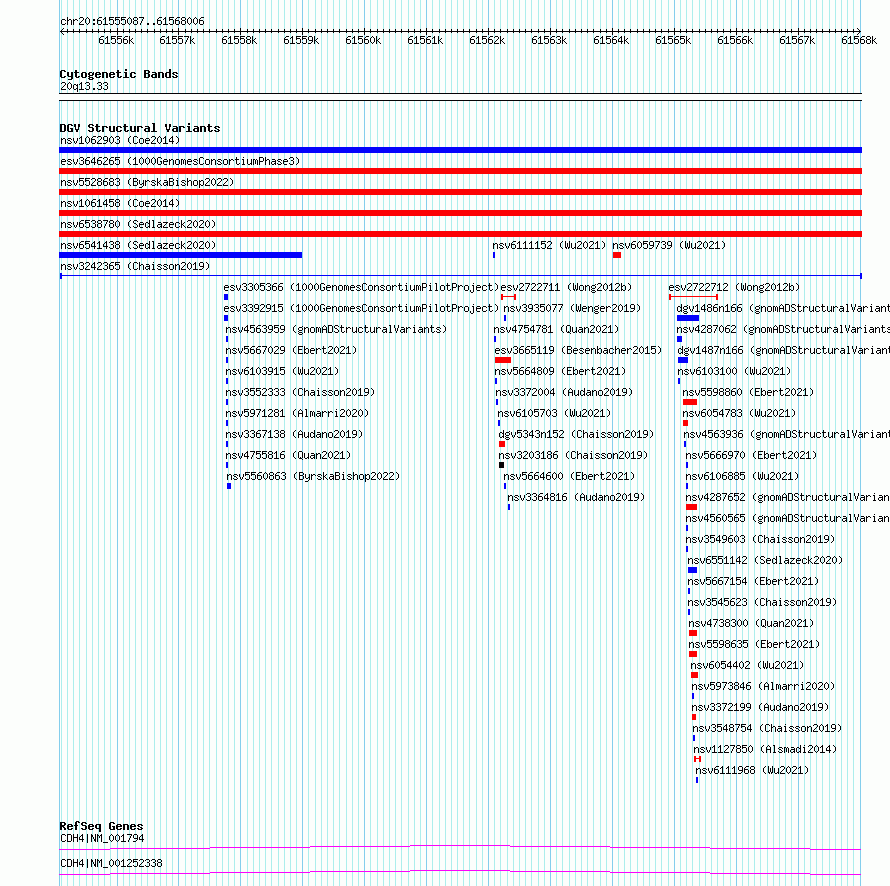The width and height of the screenshot is (890, 886).
Task: Open nsv5971281 (Almarri2020) variant
Action: click(x=297, y=413)
